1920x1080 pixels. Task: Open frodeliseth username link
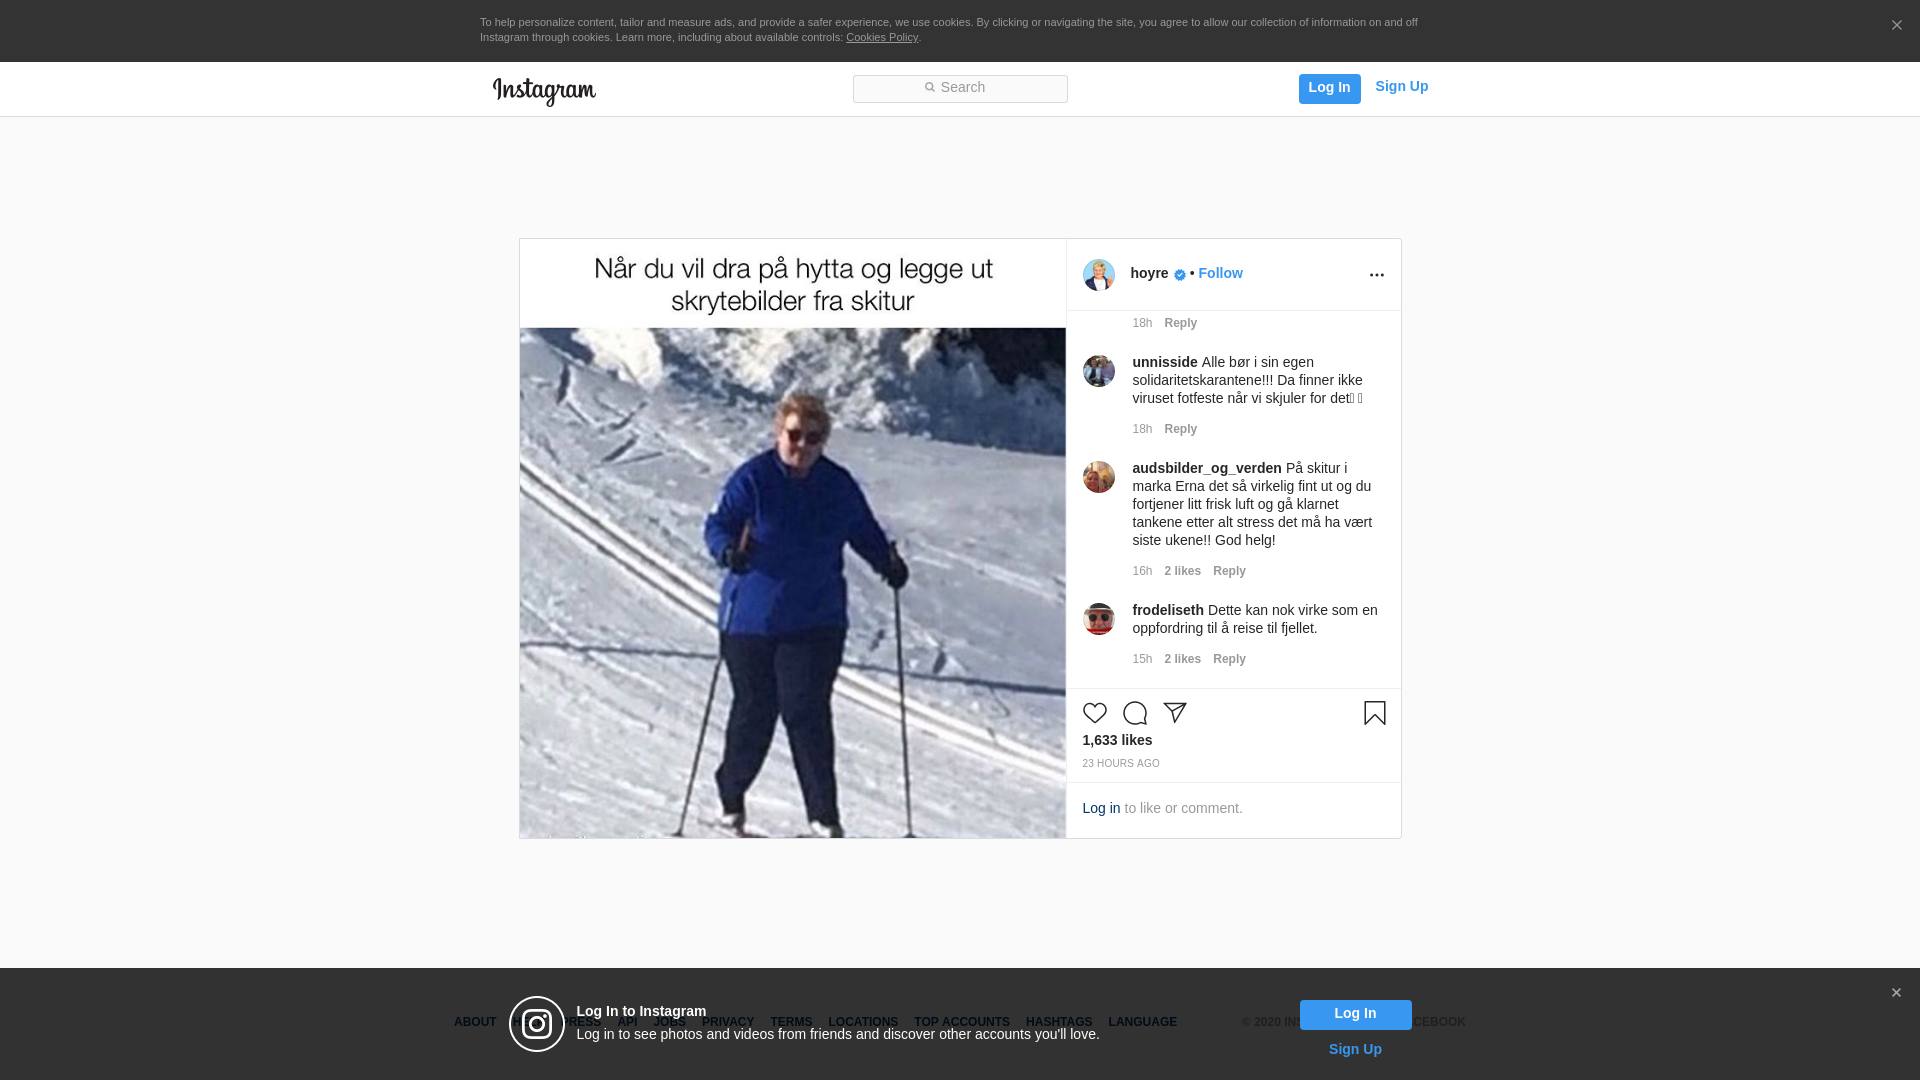point(1167,611)
